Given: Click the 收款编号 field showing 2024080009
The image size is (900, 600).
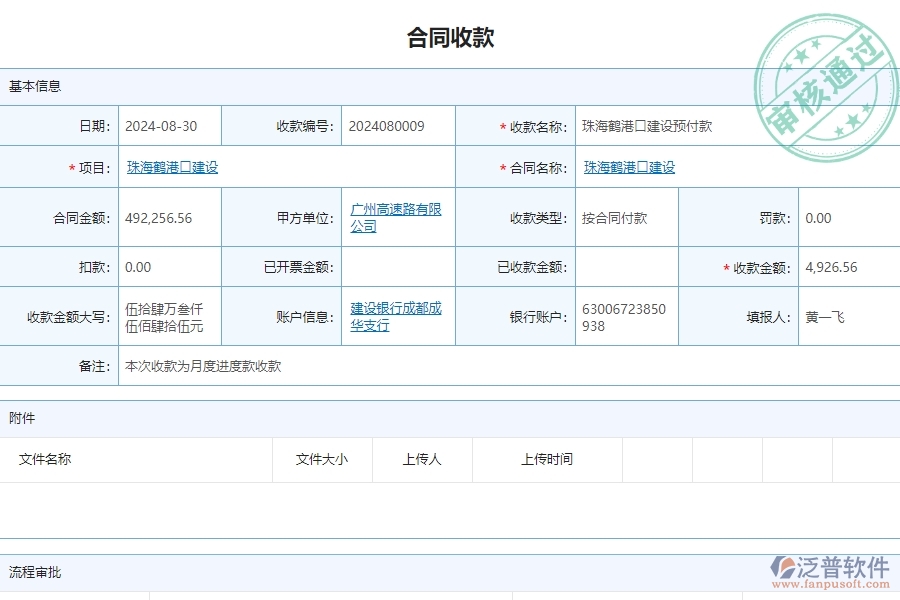Looking at the screenshot, I should click(x=388, y=126).
